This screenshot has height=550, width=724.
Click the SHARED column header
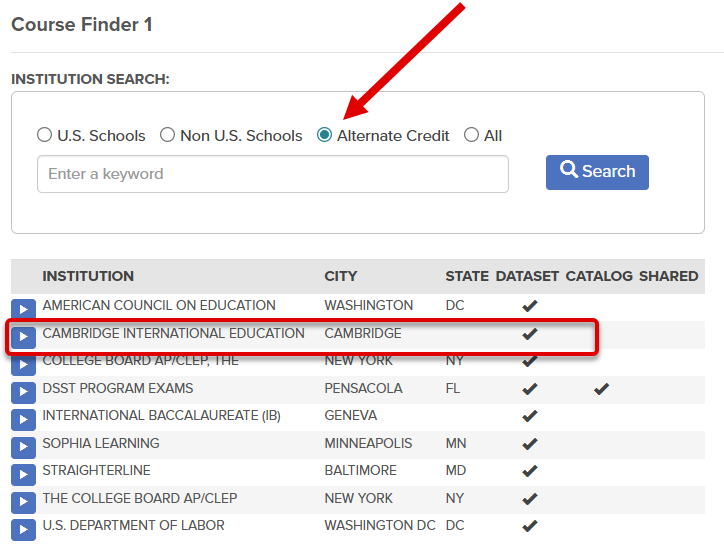(x=669, y=276)
